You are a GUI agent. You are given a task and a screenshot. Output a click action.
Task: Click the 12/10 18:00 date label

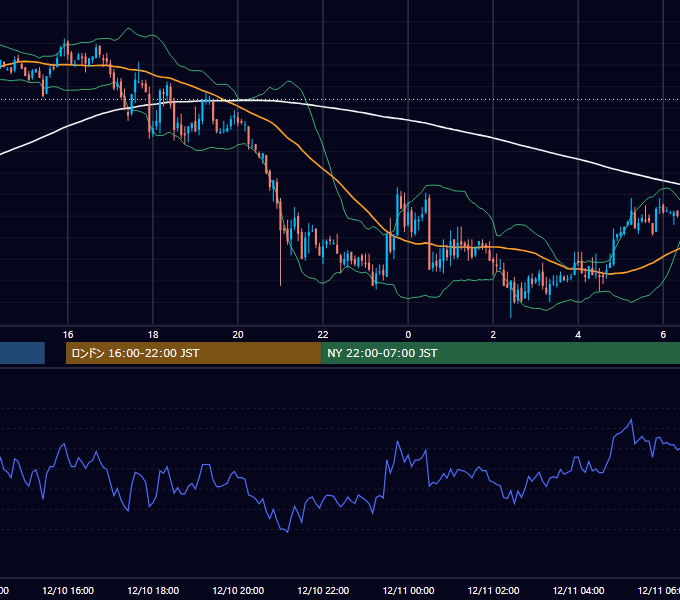[153, 590]
